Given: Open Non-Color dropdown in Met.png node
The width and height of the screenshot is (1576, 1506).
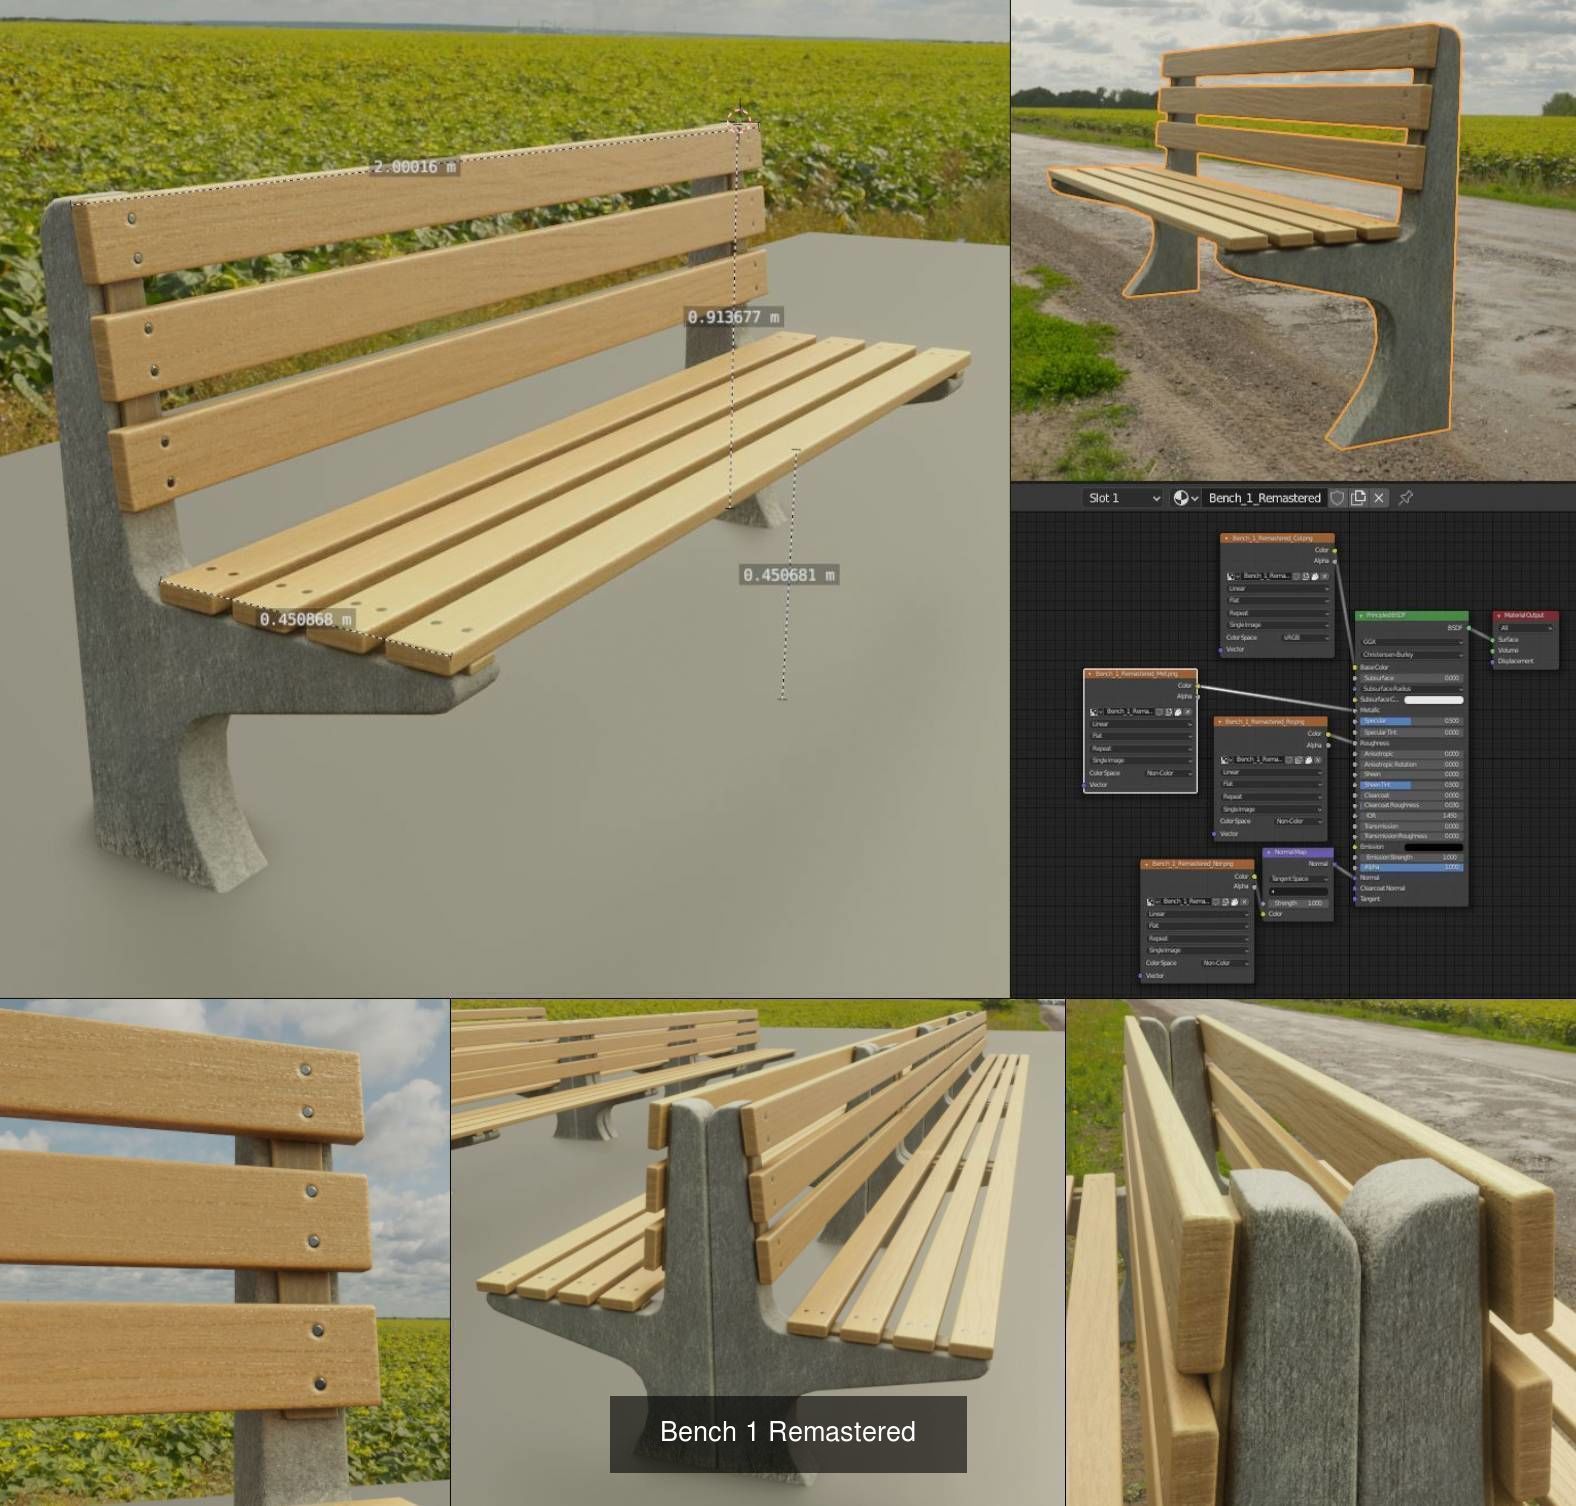Looking at the screenshot, I should 1169,773.
